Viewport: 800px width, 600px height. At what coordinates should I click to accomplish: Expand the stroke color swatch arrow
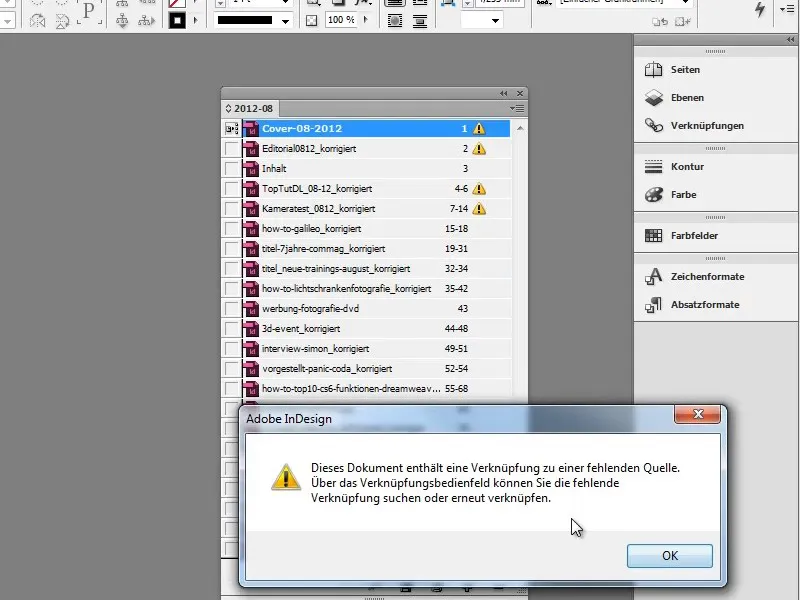[x=195, y=20]
